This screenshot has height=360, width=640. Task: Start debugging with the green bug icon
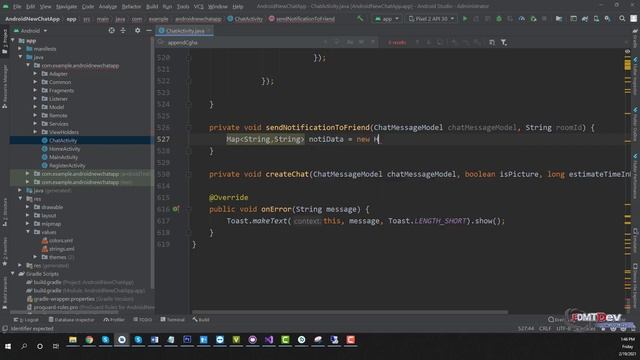point(499,19)
